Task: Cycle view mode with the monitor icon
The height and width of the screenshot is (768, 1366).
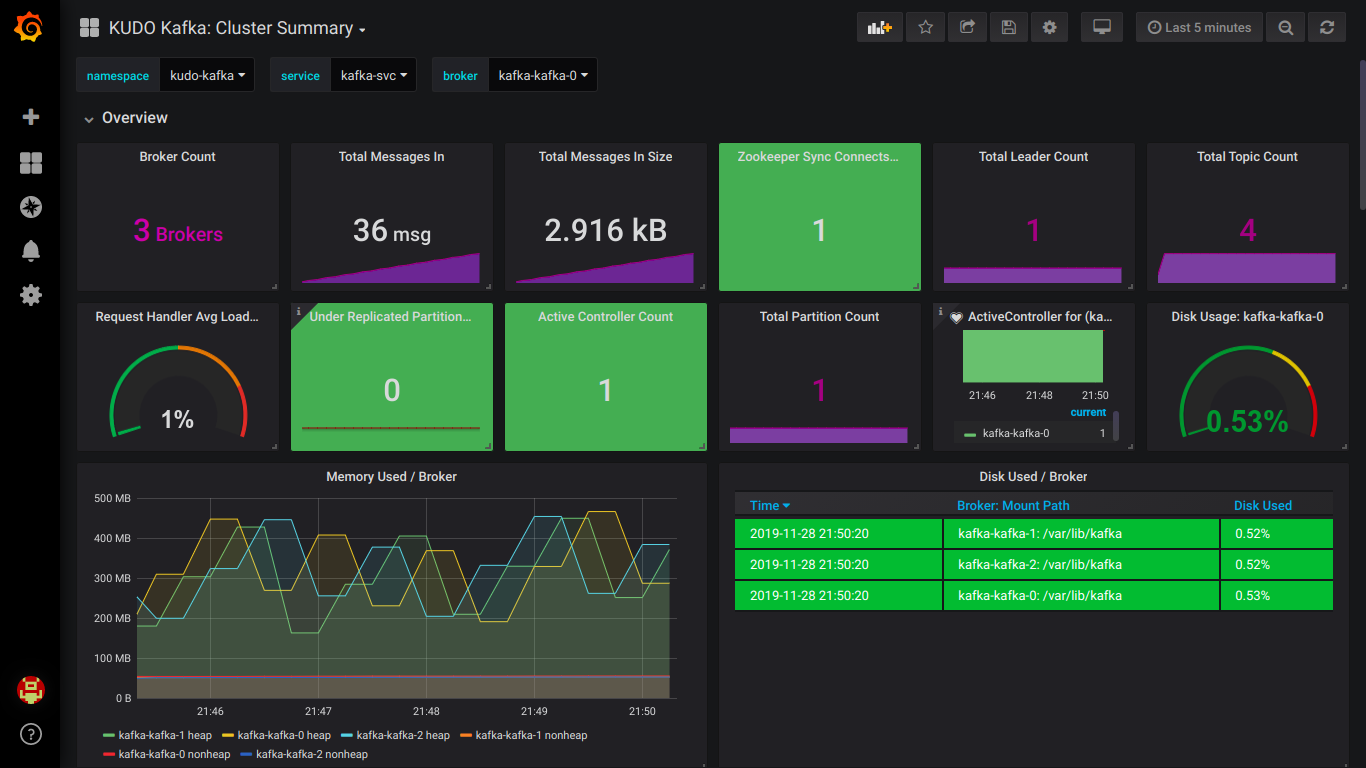Action: click(1102, 27)
